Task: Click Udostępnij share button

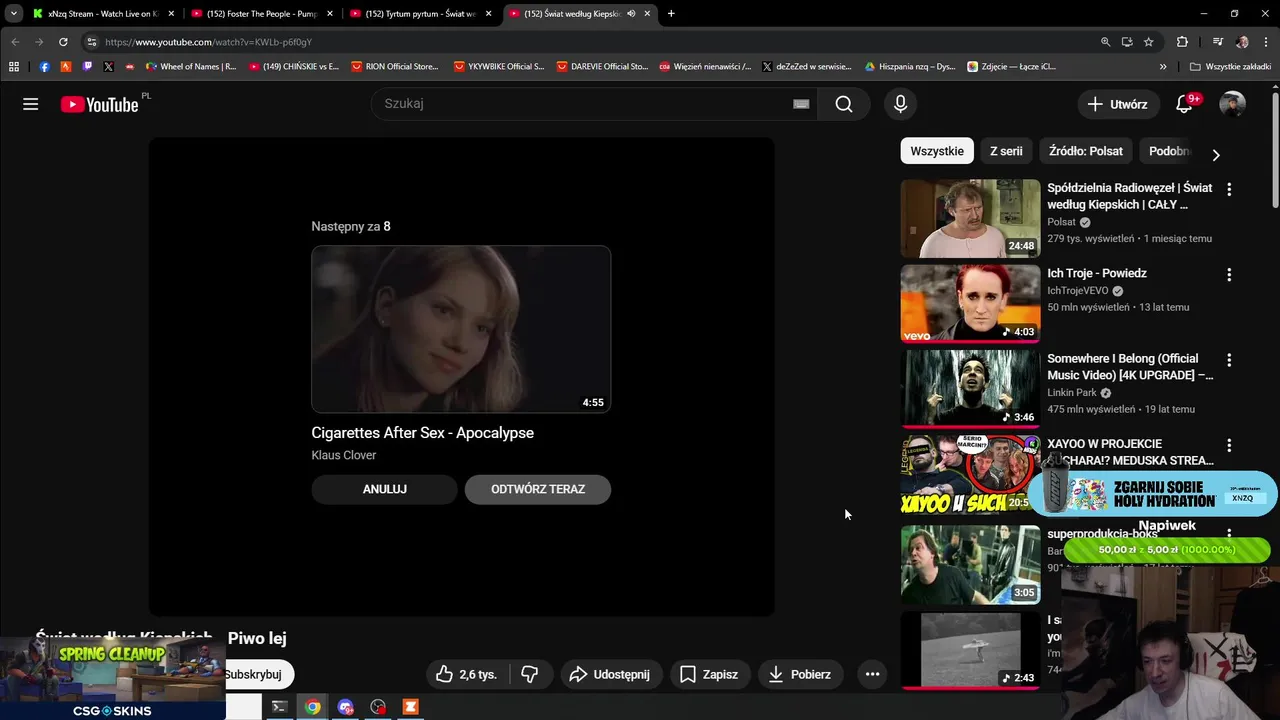Action: point(609,674)
